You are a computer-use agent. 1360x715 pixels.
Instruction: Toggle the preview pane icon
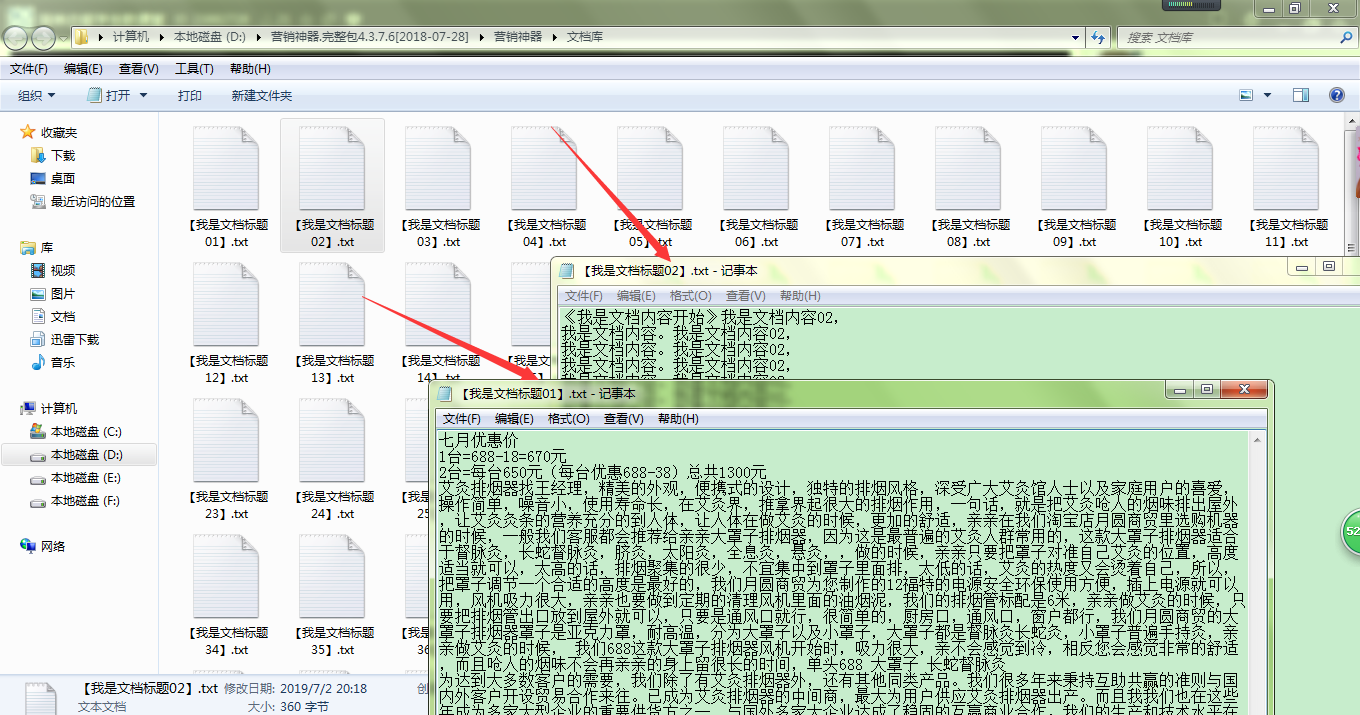[x=1301, y=95]
